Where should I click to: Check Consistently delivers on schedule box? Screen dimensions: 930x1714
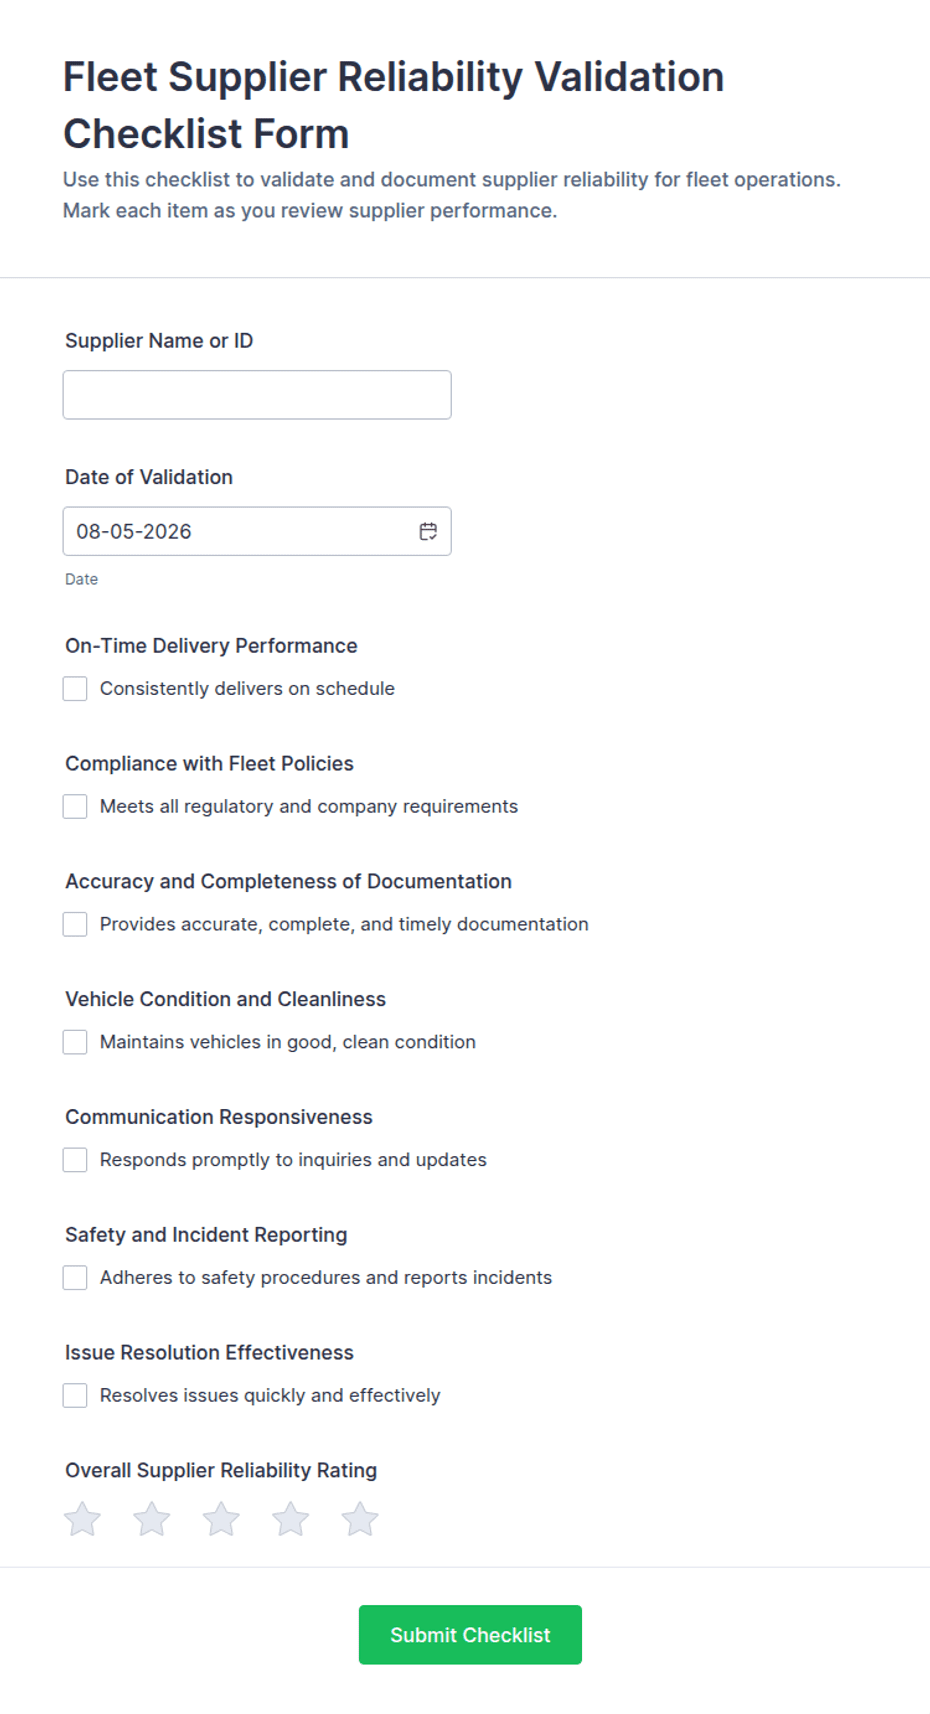click(x=75, y=688)
